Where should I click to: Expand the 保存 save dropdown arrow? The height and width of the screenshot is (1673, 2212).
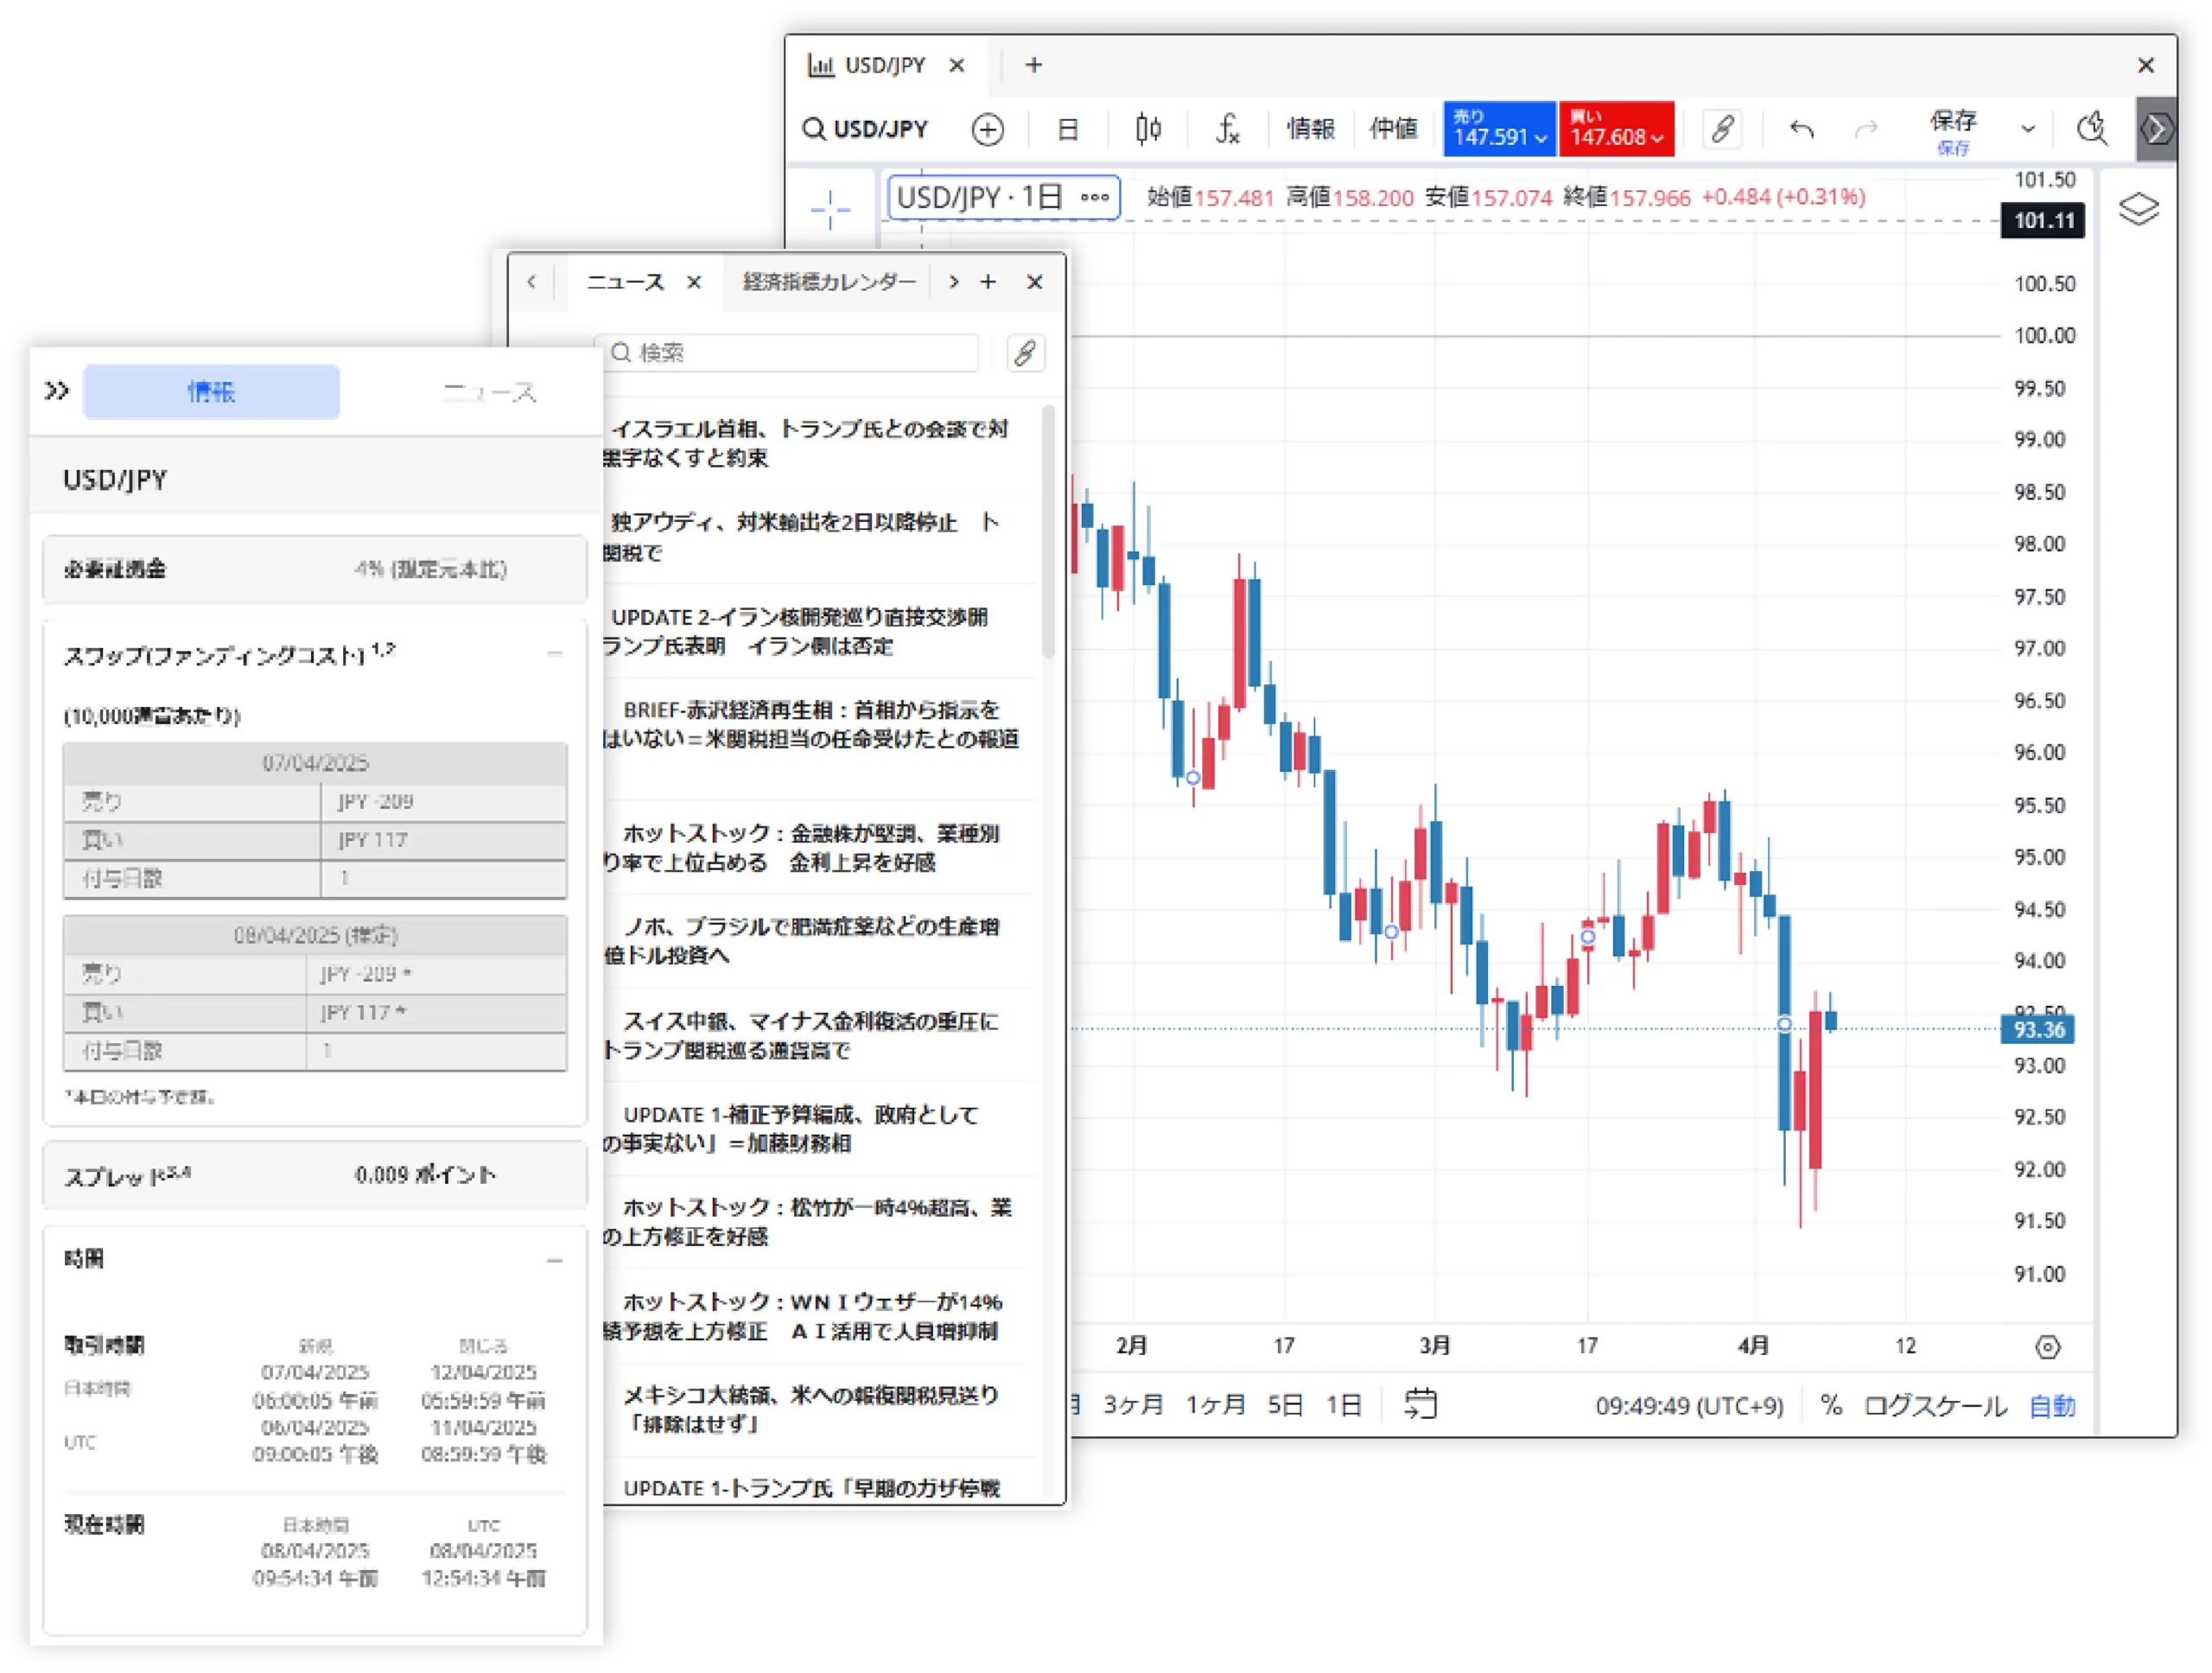(x=2028, y=129)
